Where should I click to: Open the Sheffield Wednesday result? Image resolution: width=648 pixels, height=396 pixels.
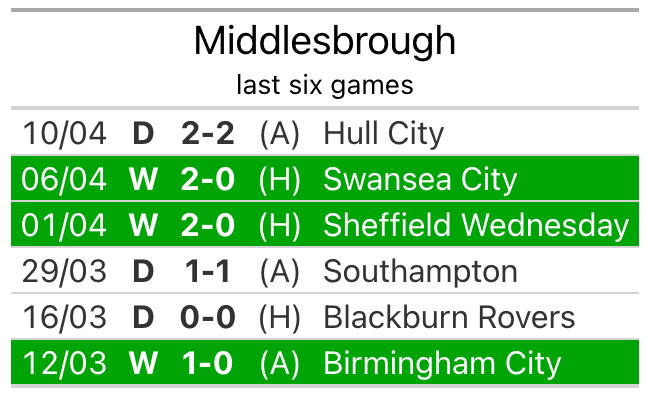[325, 224]
